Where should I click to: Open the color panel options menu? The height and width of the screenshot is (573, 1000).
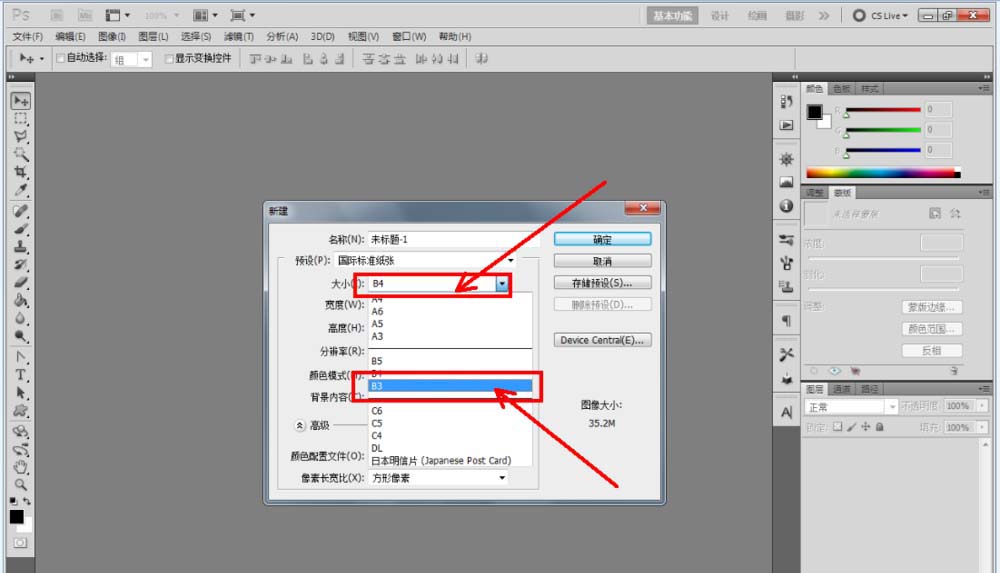click(x=984, y=89)
